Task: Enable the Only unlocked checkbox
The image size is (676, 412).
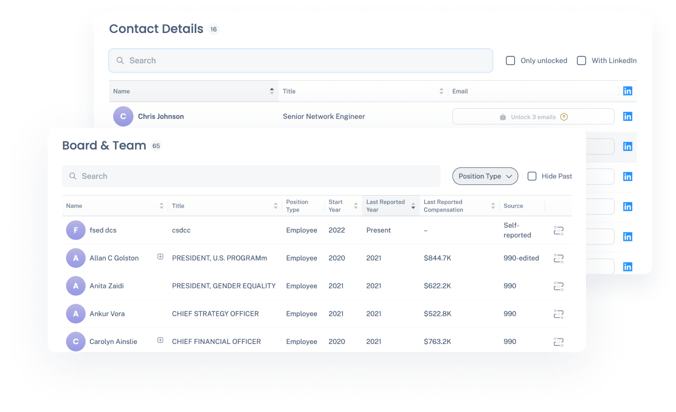Action: (x=511, y=61)
